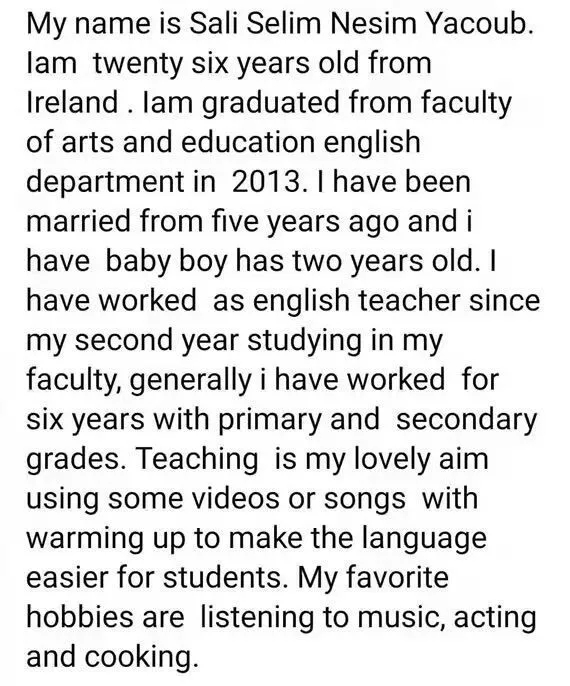Click the word 'education' in the text
This screenshot has width=570, height=686.
click(248, 142)
